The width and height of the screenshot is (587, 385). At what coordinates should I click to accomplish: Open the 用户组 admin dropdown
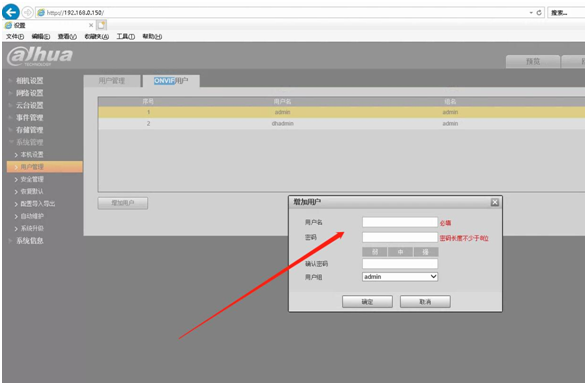click(x=400, y=277)
